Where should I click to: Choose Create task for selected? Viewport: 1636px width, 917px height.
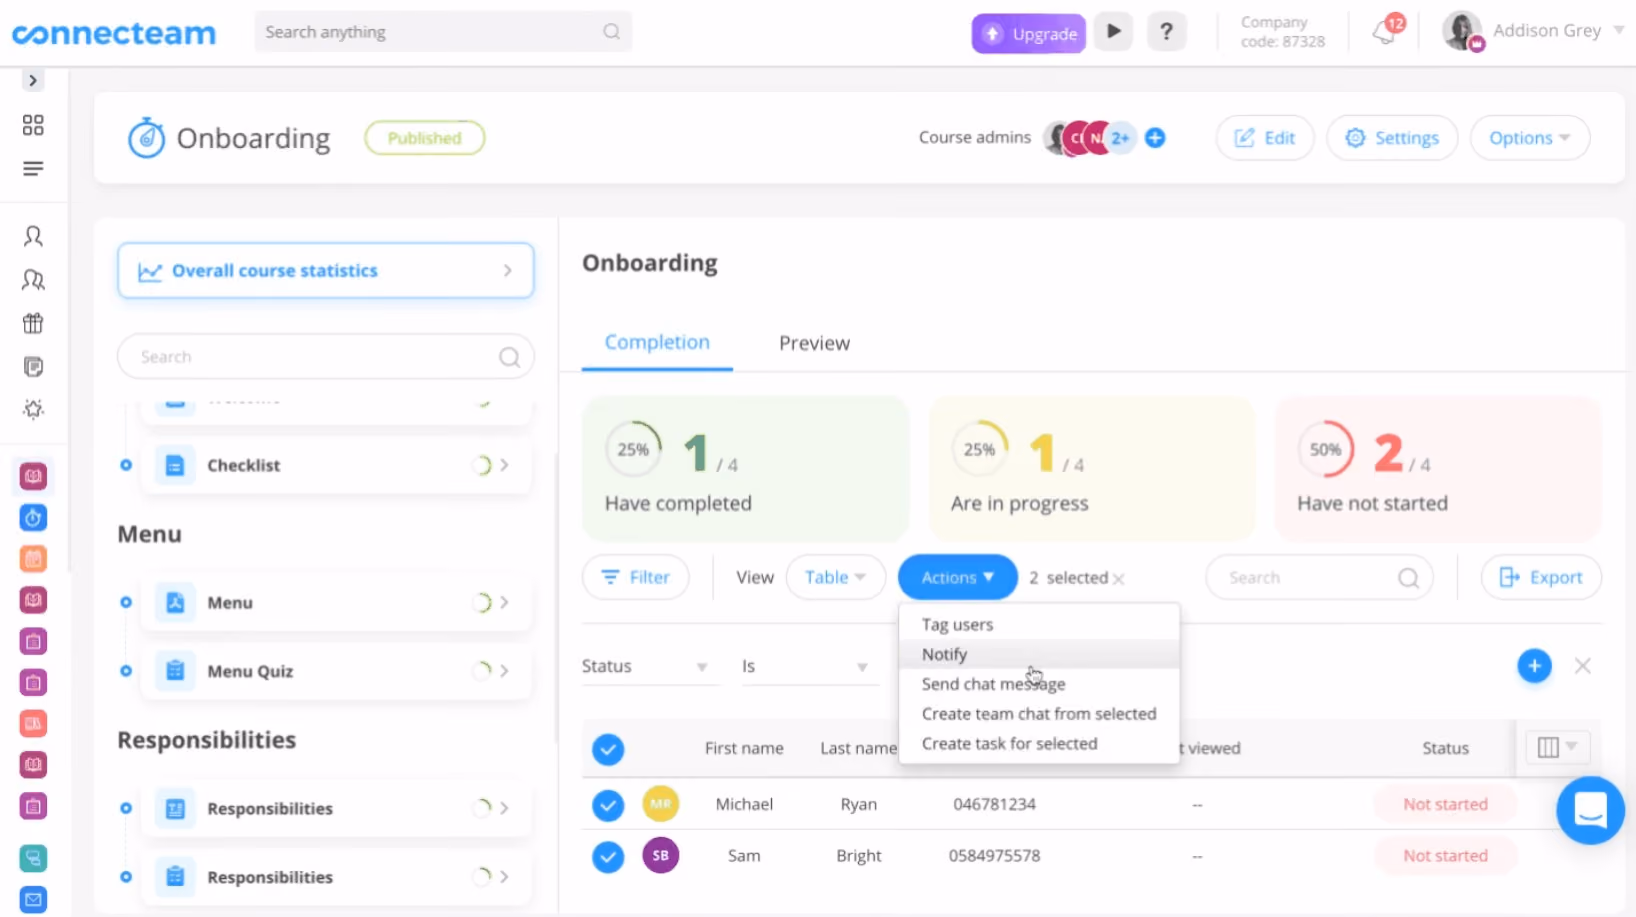(1039, 743)
